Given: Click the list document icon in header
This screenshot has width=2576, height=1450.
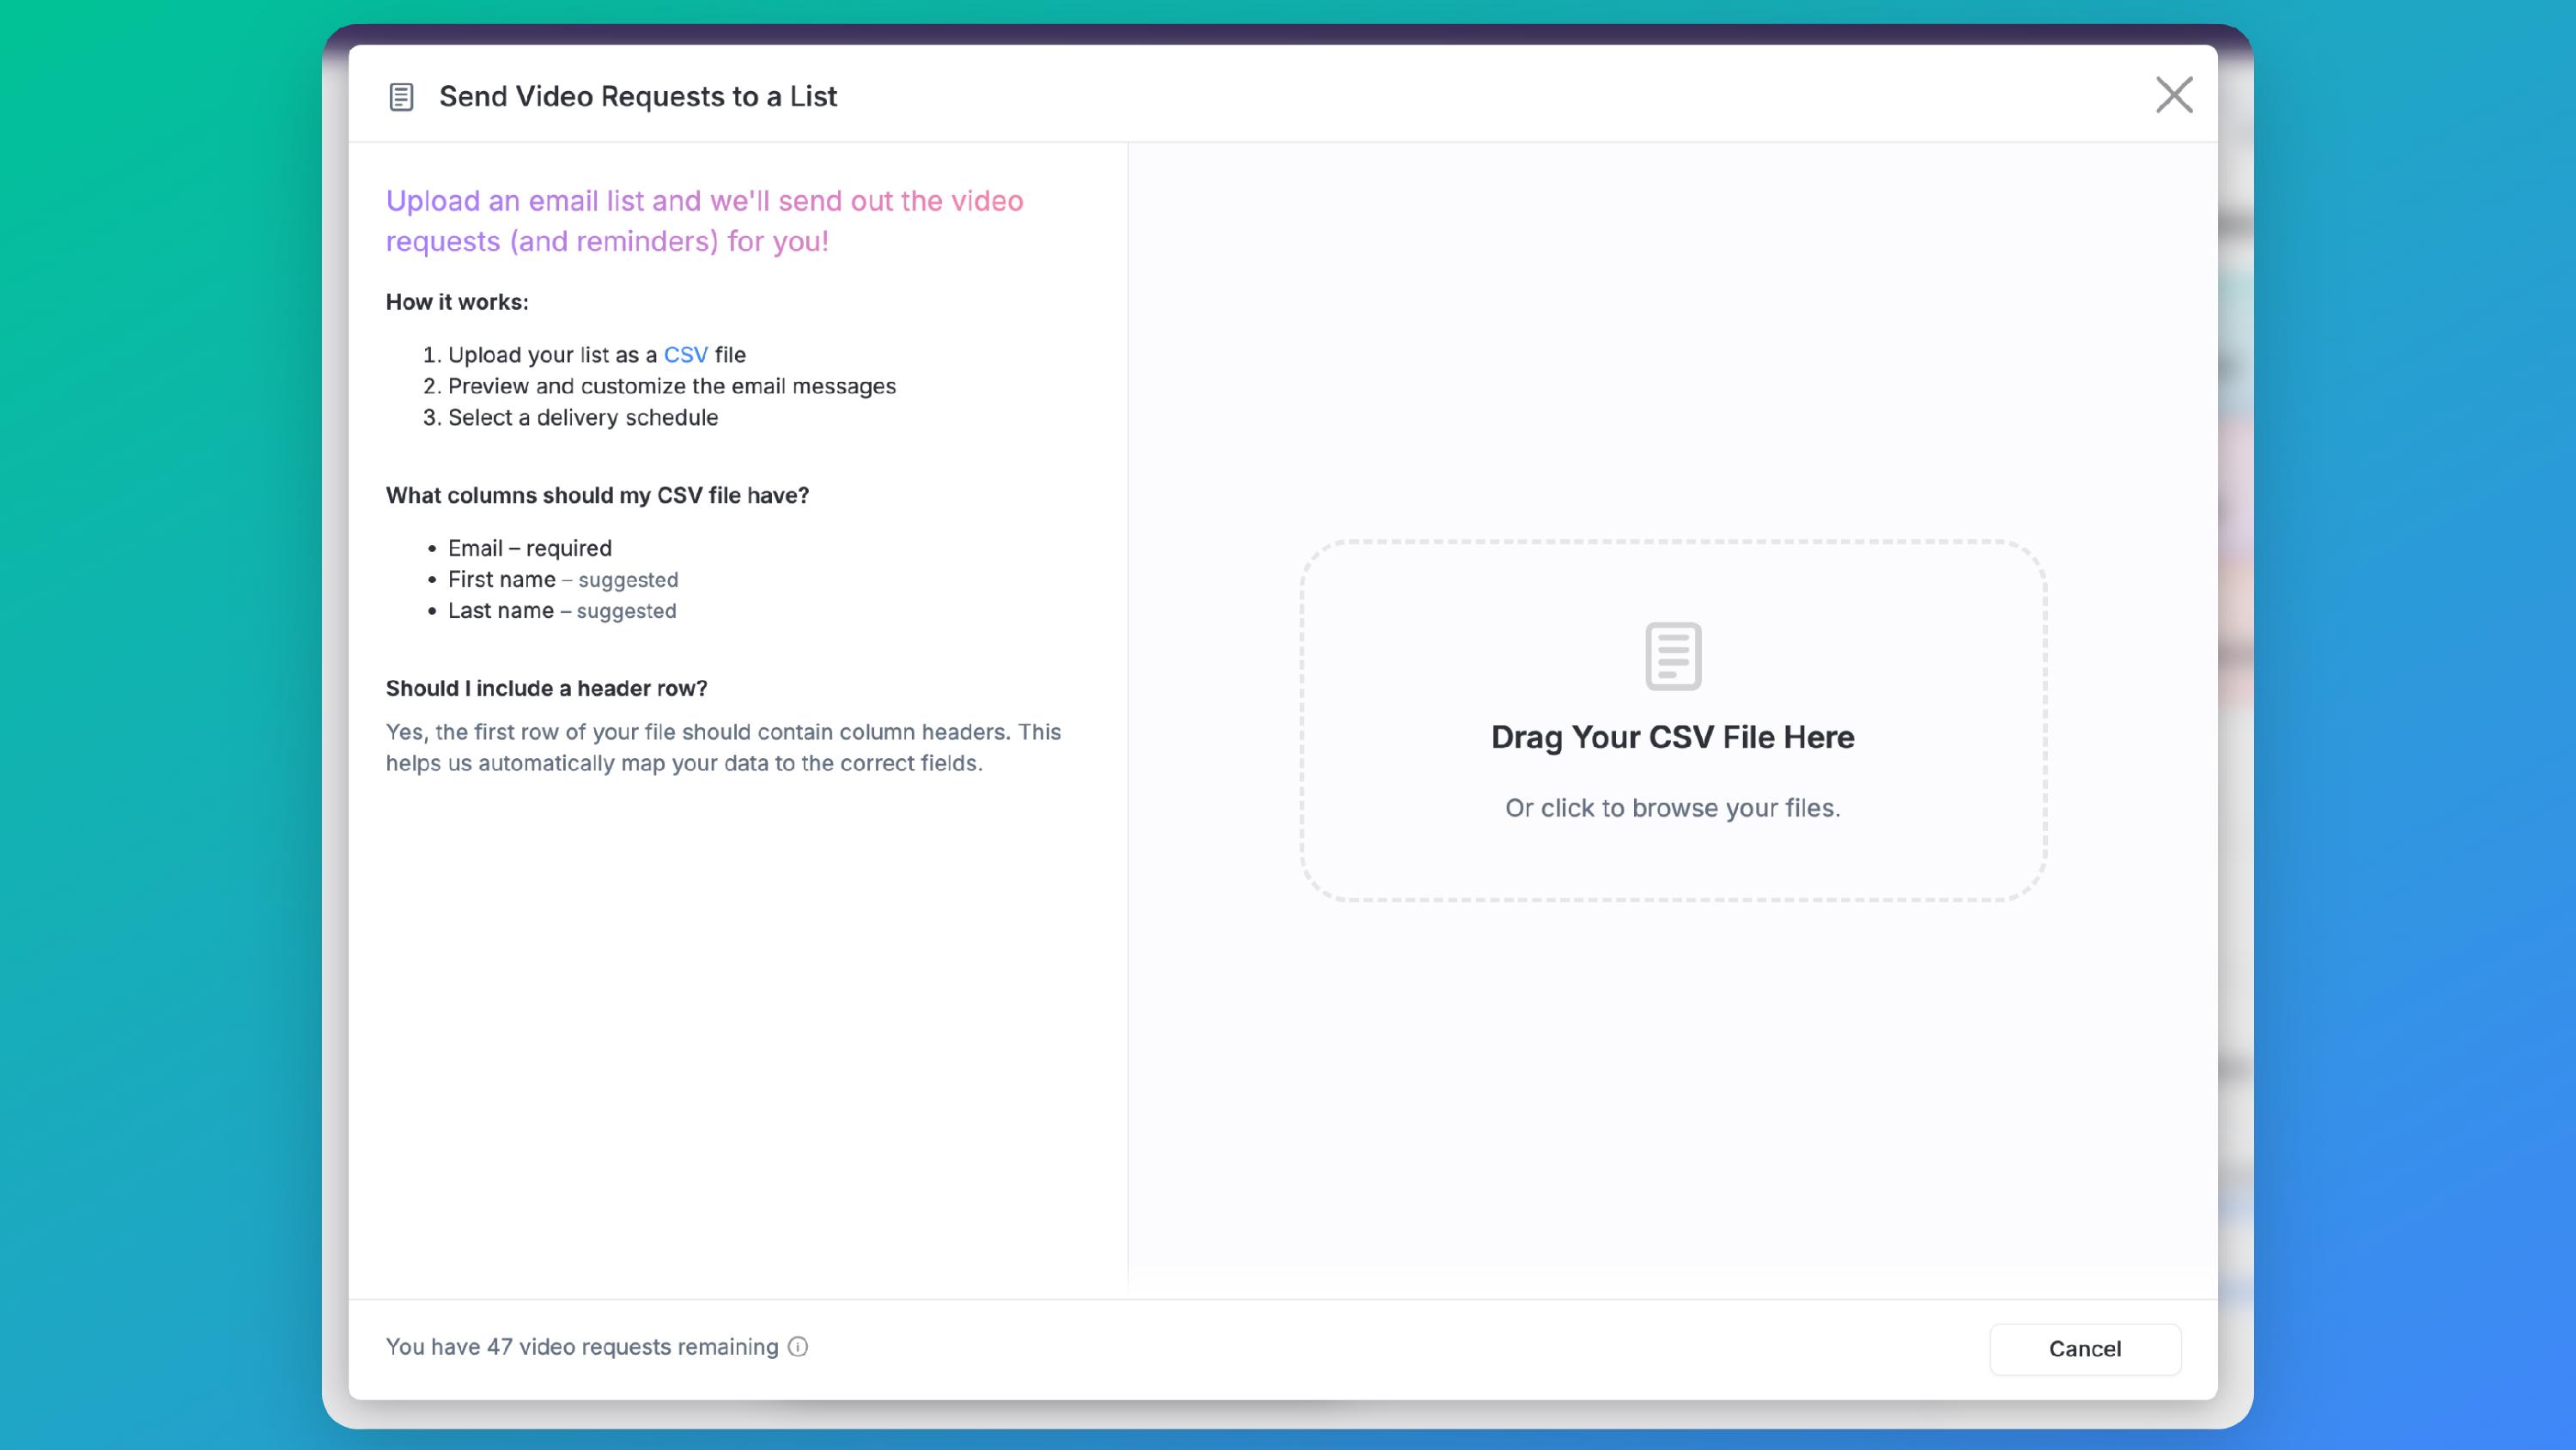Looking at the screenshot, I should coord(401,97).
